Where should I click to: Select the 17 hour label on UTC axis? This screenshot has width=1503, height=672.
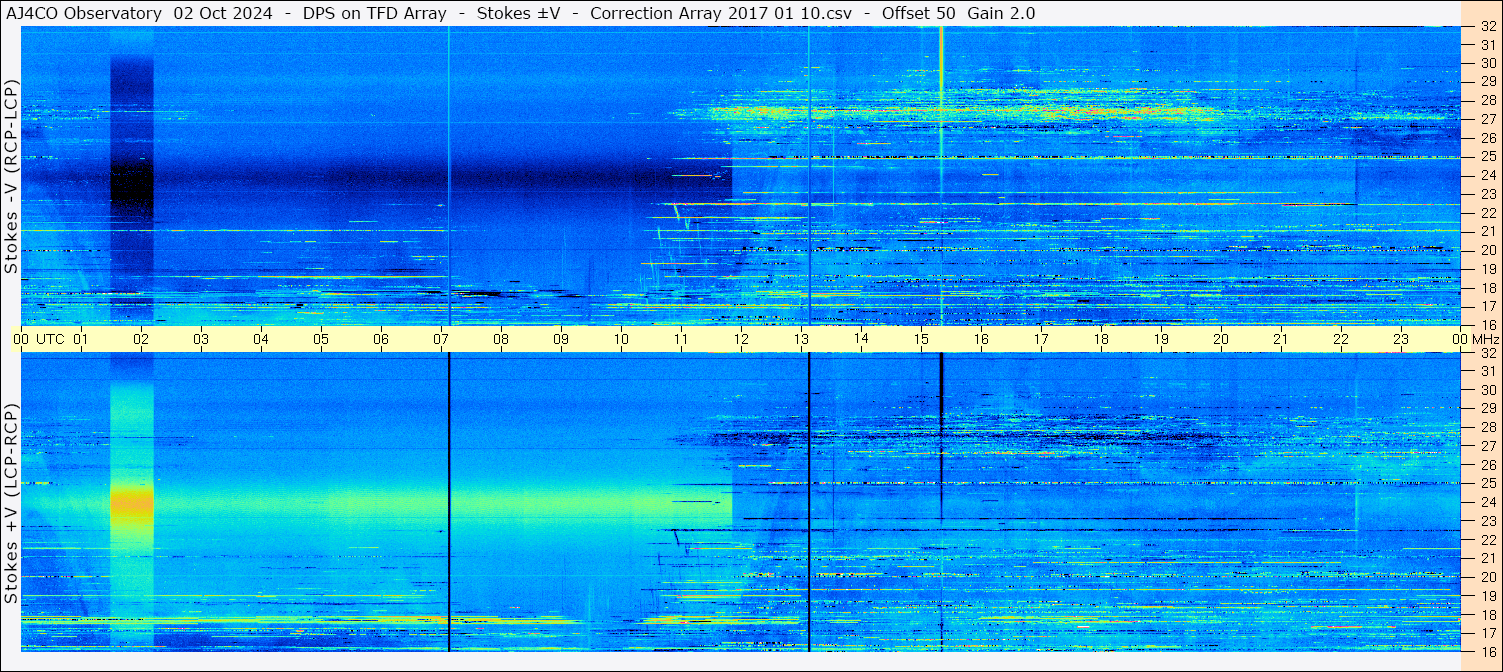click(1041, 339)
